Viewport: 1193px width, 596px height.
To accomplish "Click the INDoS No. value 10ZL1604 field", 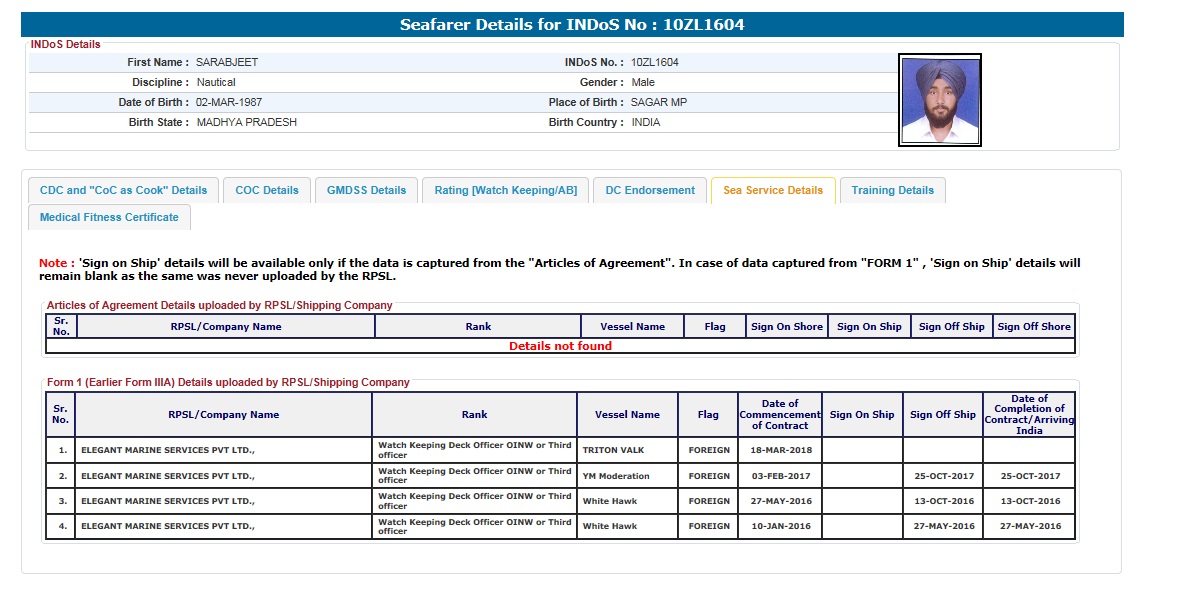I will 654,62.
